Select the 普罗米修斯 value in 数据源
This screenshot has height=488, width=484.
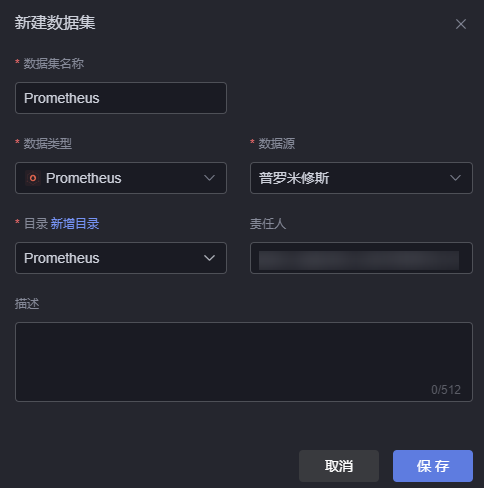294,178
